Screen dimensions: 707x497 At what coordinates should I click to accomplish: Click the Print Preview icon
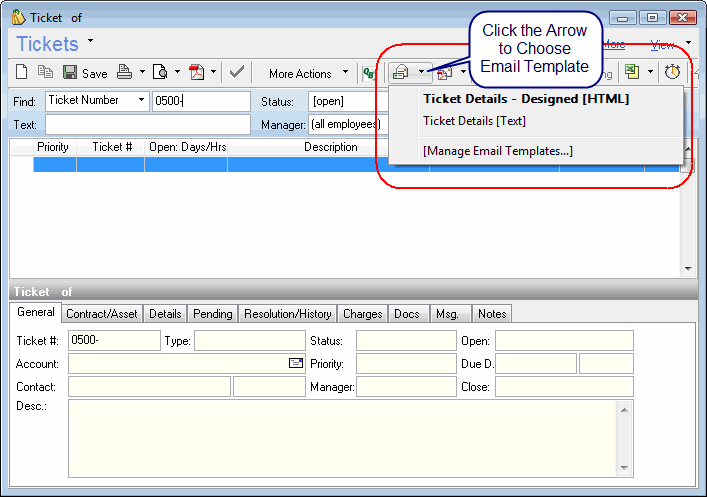coord(160,73)
